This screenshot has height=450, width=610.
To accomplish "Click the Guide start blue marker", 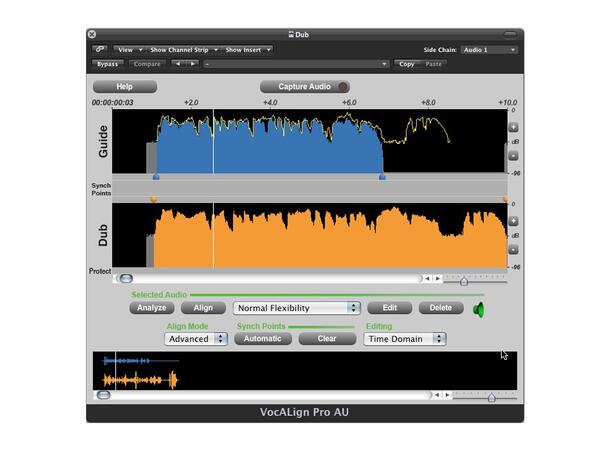I will [x=156, y=177].
